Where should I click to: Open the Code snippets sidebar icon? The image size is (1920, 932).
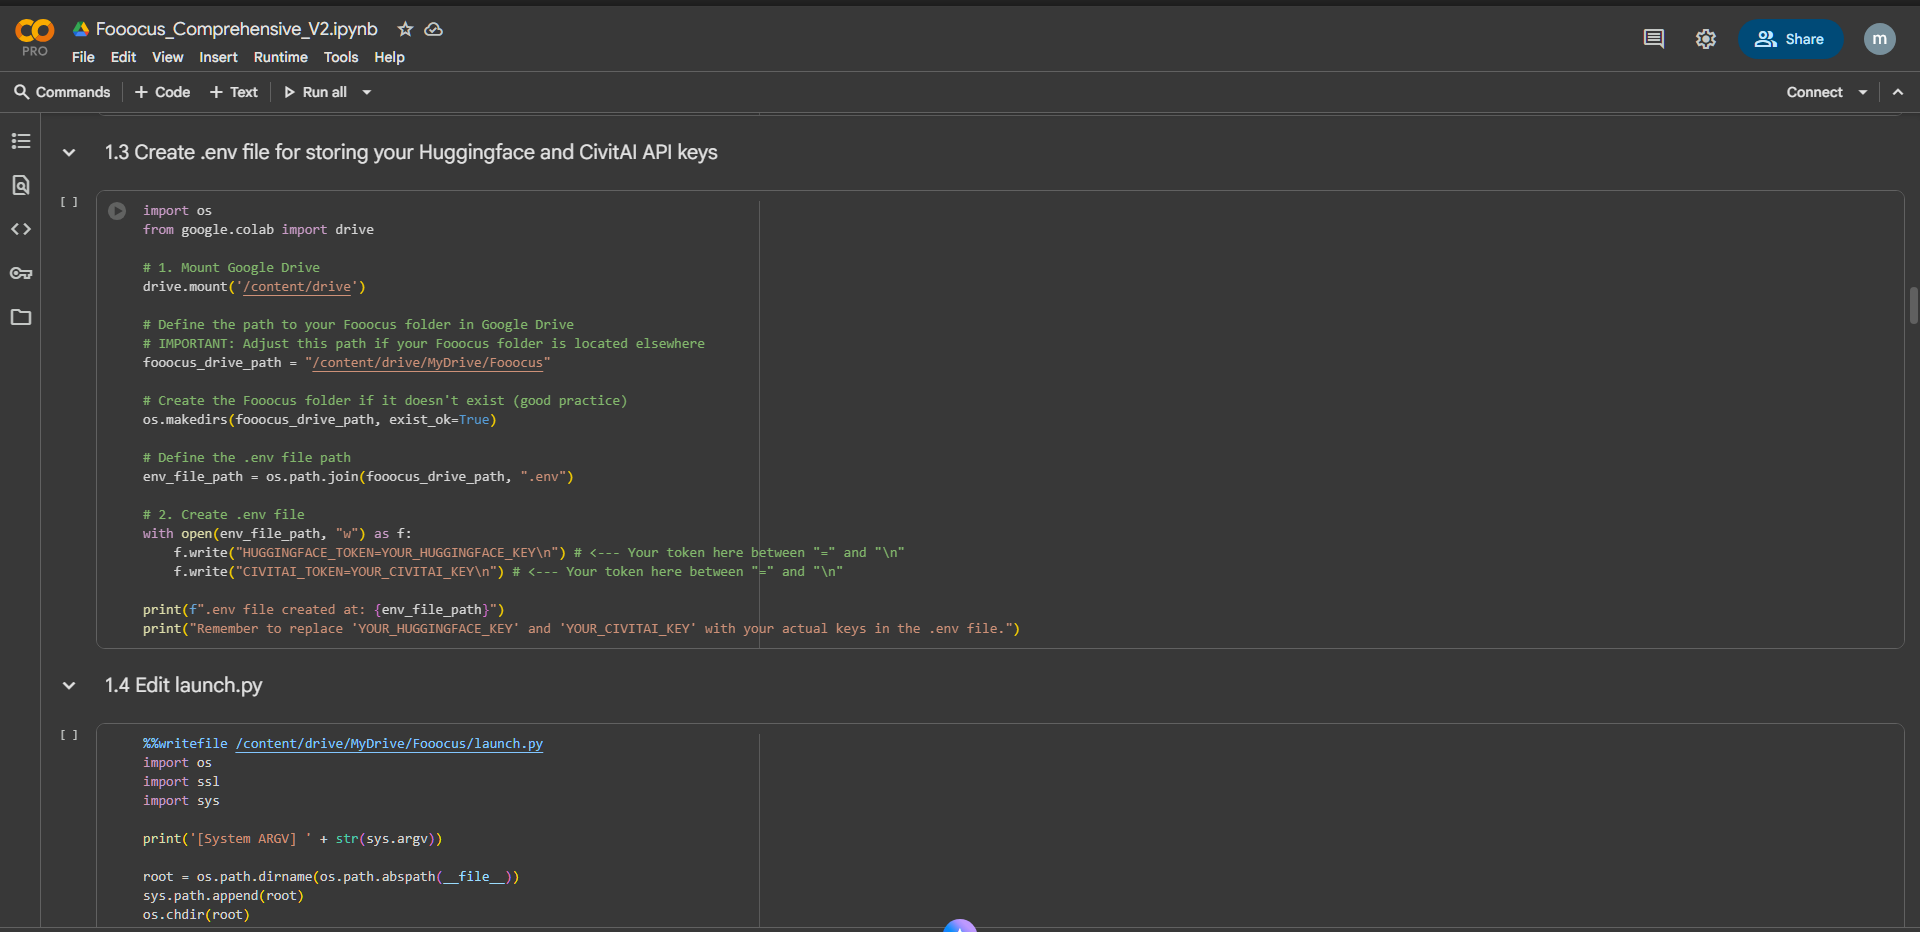pyautogui.click(x=21, y=229)
